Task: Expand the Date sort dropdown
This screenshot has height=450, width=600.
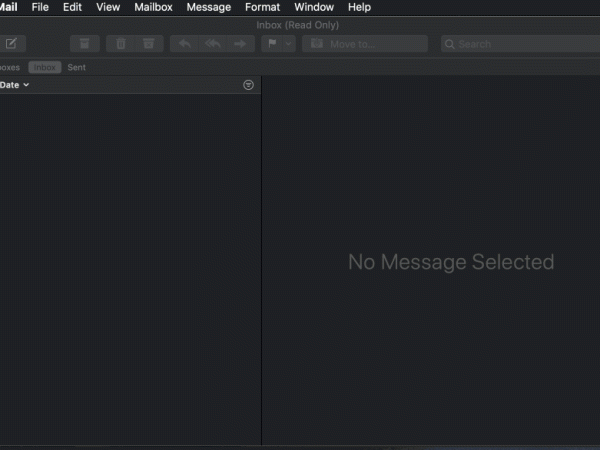Action: (15, 85)
